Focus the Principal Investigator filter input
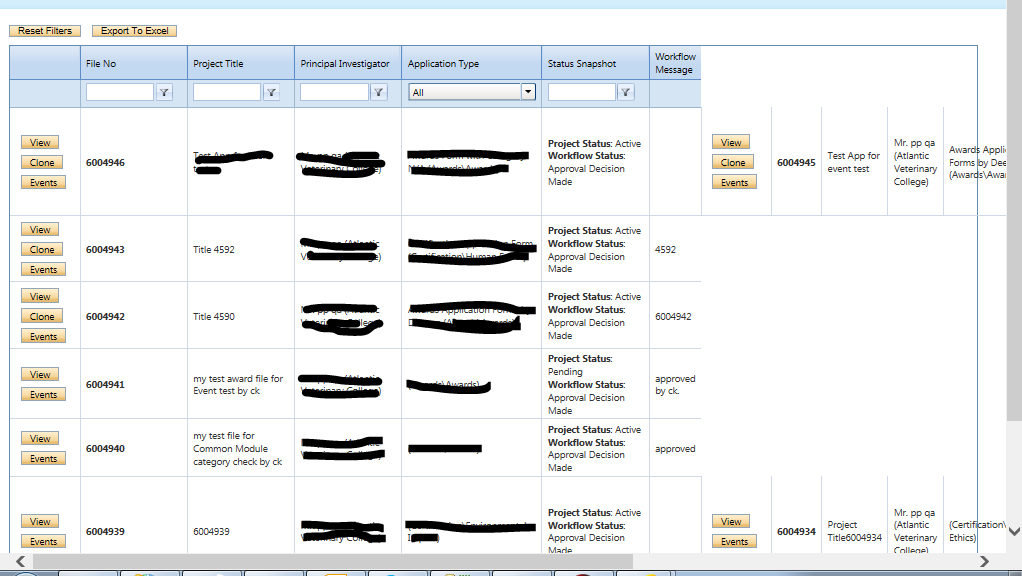 pyautogui.click(x=334, y=93)
